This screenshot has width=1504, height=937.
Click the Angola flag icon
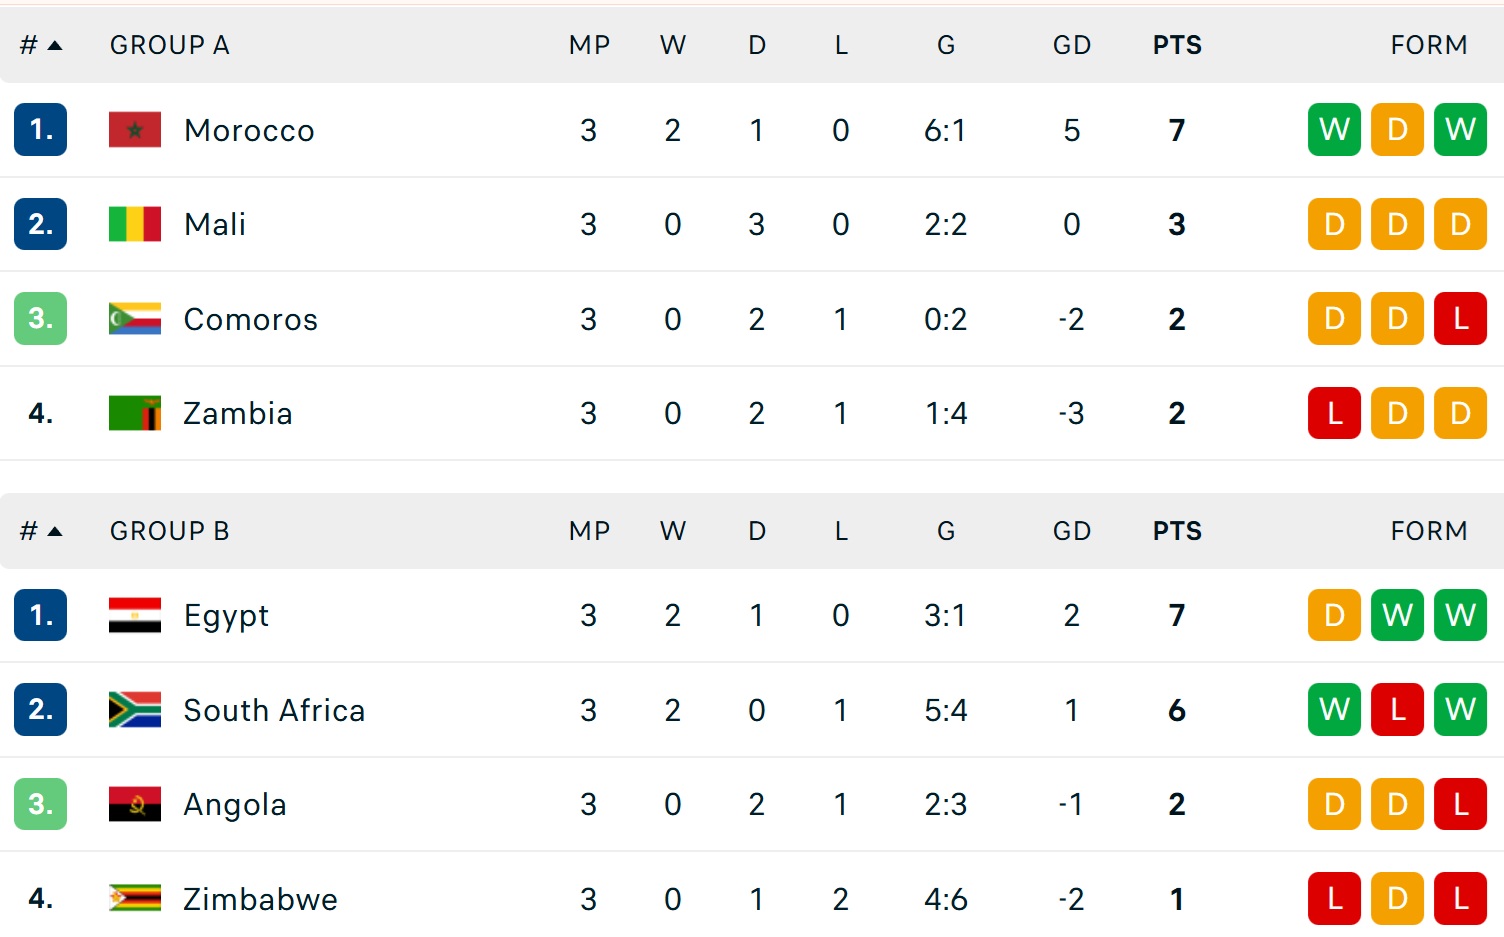135,804
